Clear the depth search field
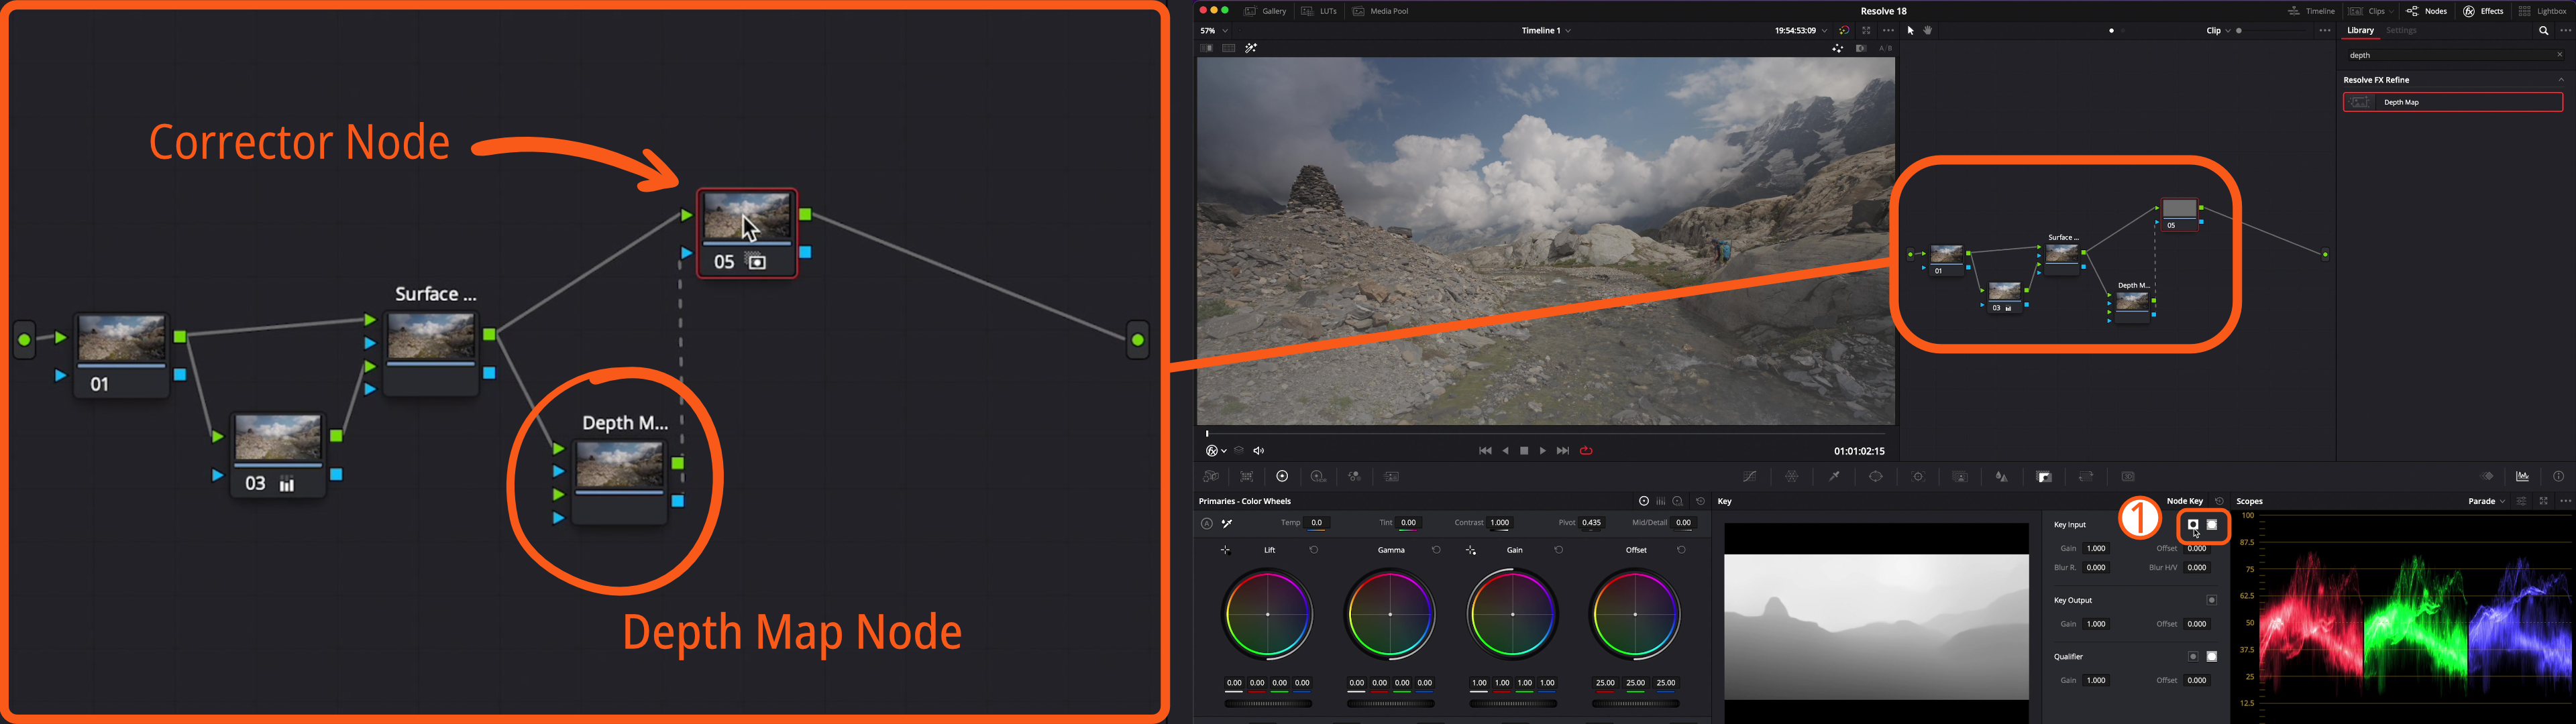The height and width of the screenshot is (724, 2576). pyautogui.click(x=2560, y=55)
